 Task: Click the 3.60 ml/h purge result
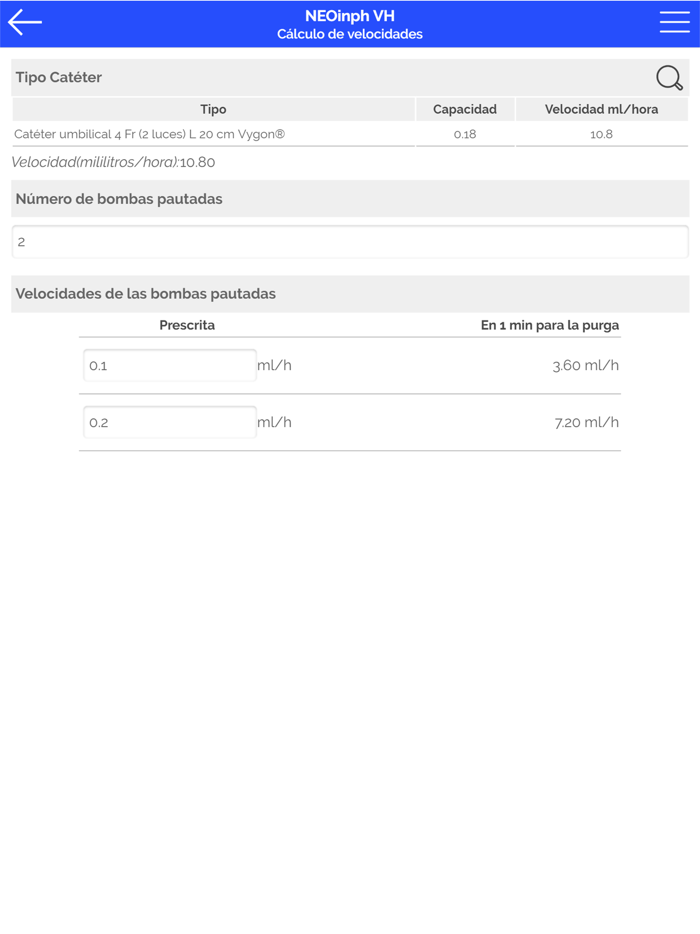pos(585,366)
